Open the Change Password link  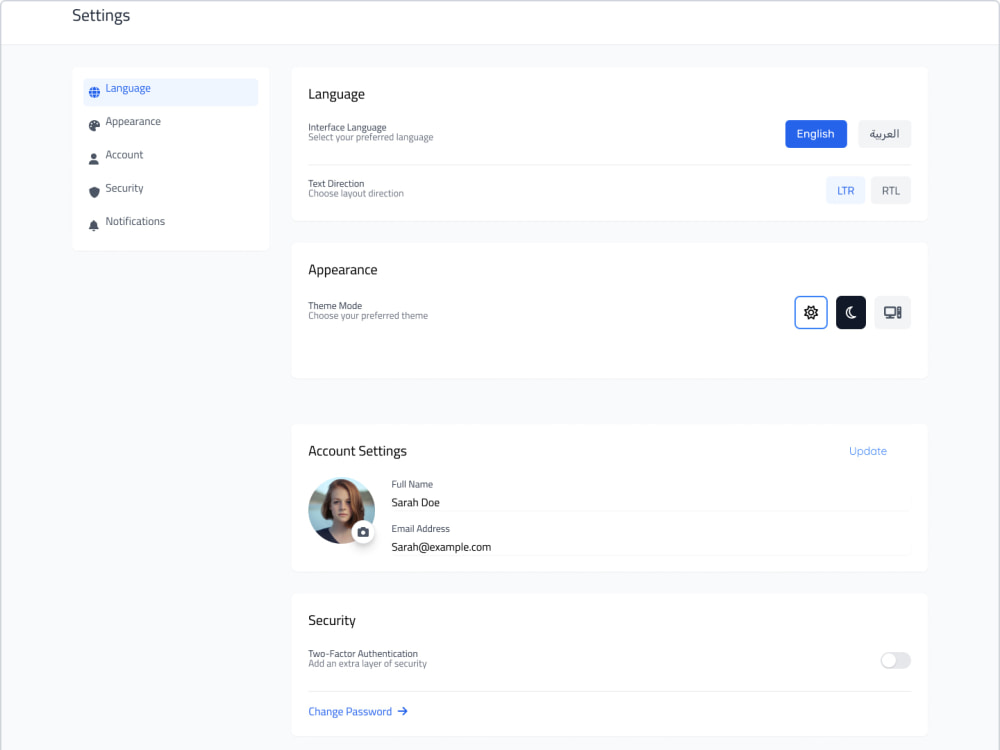[358, 711]
